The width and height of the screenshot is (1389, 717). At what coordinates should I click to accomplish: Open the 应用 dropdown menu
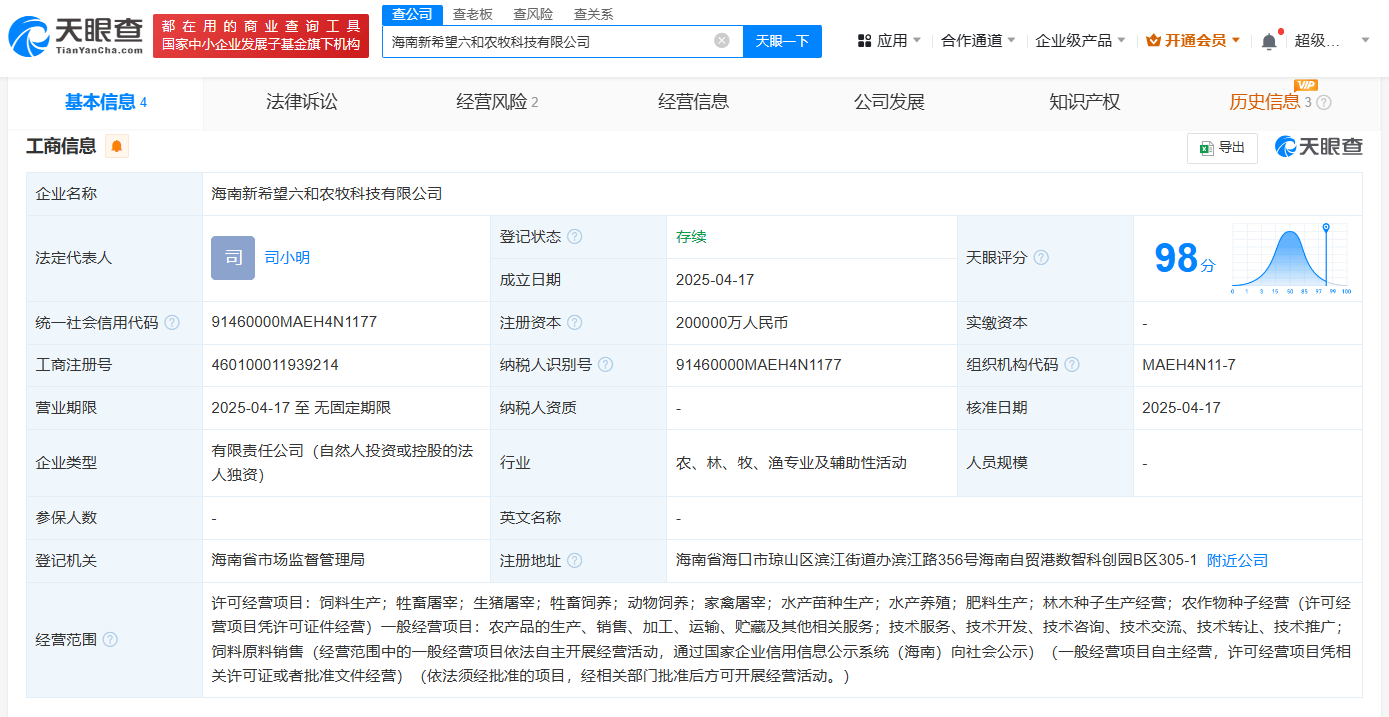(x=891, y=41)
